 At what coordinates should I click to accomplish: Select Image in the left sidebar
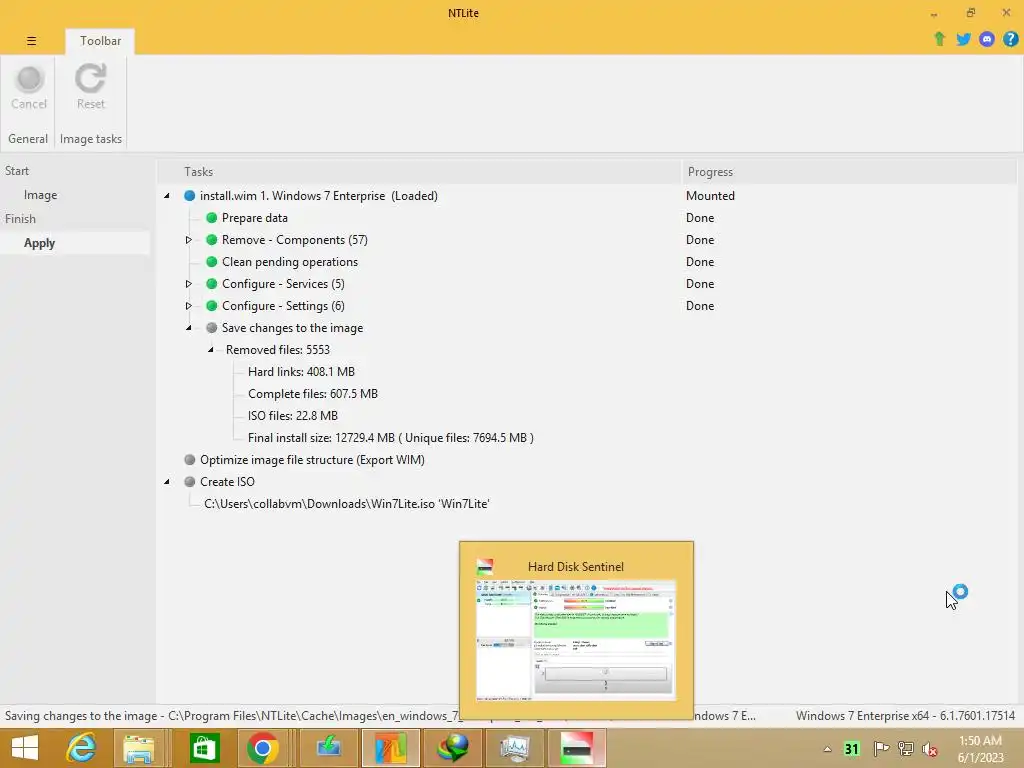[x=40, y=195]
